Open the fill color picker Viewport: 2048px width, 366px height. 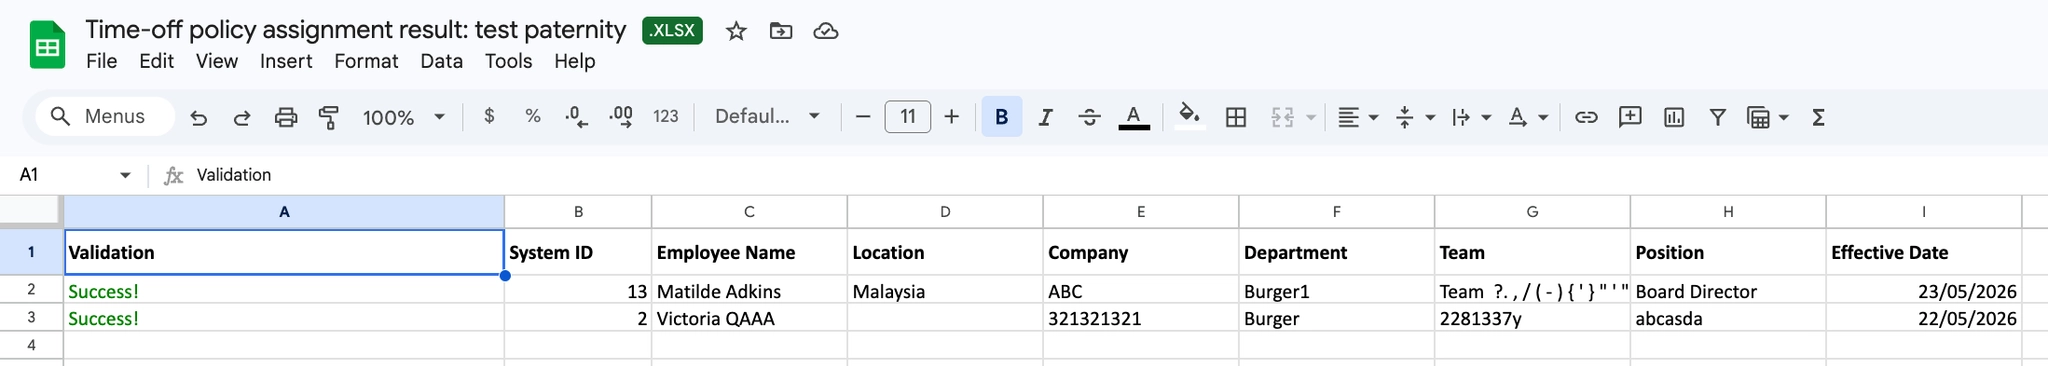point(1189,116)
